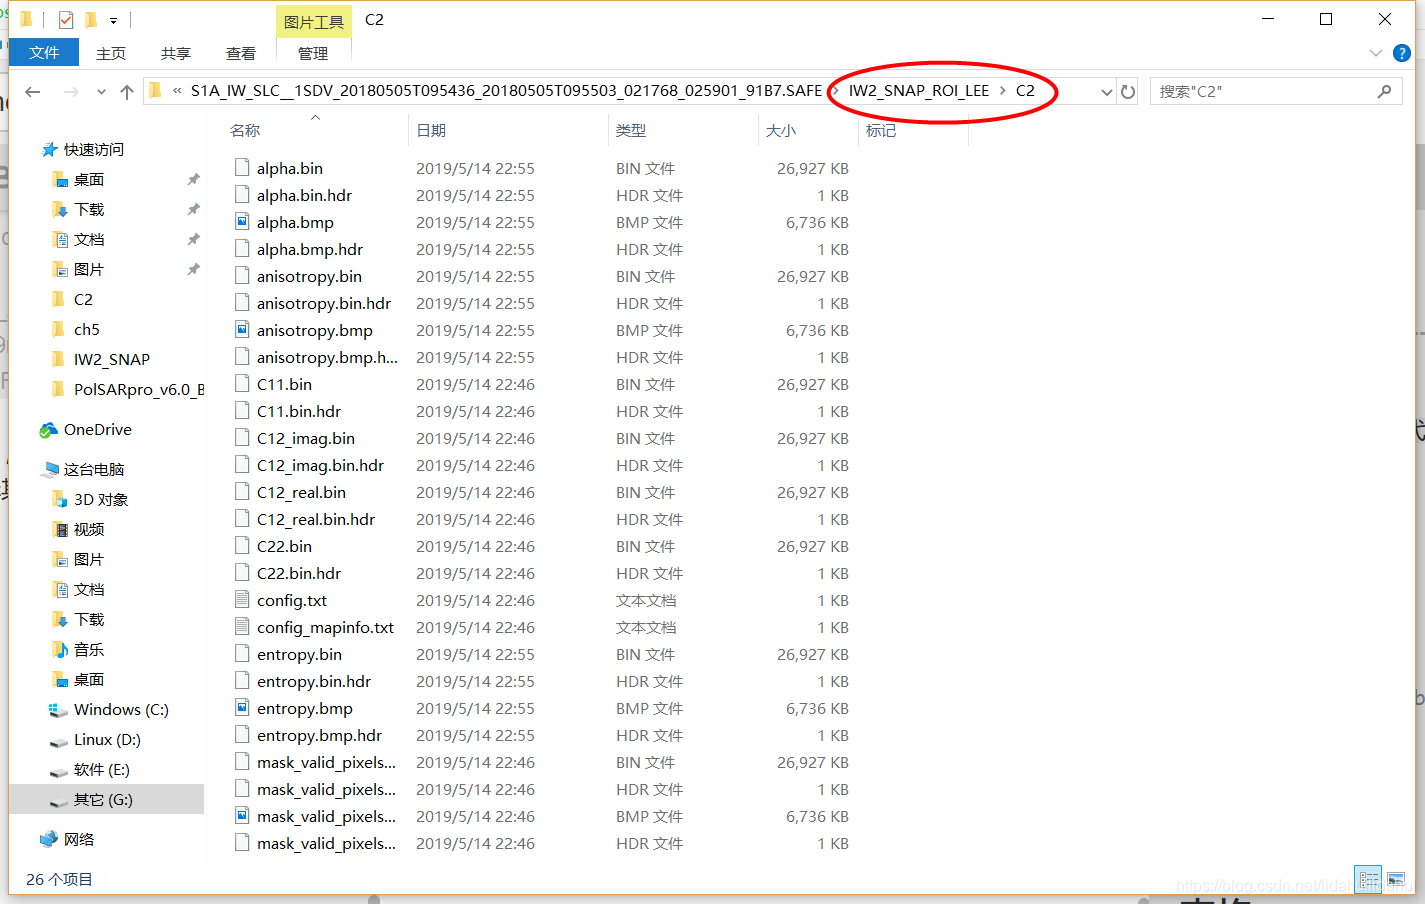The image size is (1425, 904).
Task: Expand the address bar history dropdown
Action: click(x=1106, y=92)
